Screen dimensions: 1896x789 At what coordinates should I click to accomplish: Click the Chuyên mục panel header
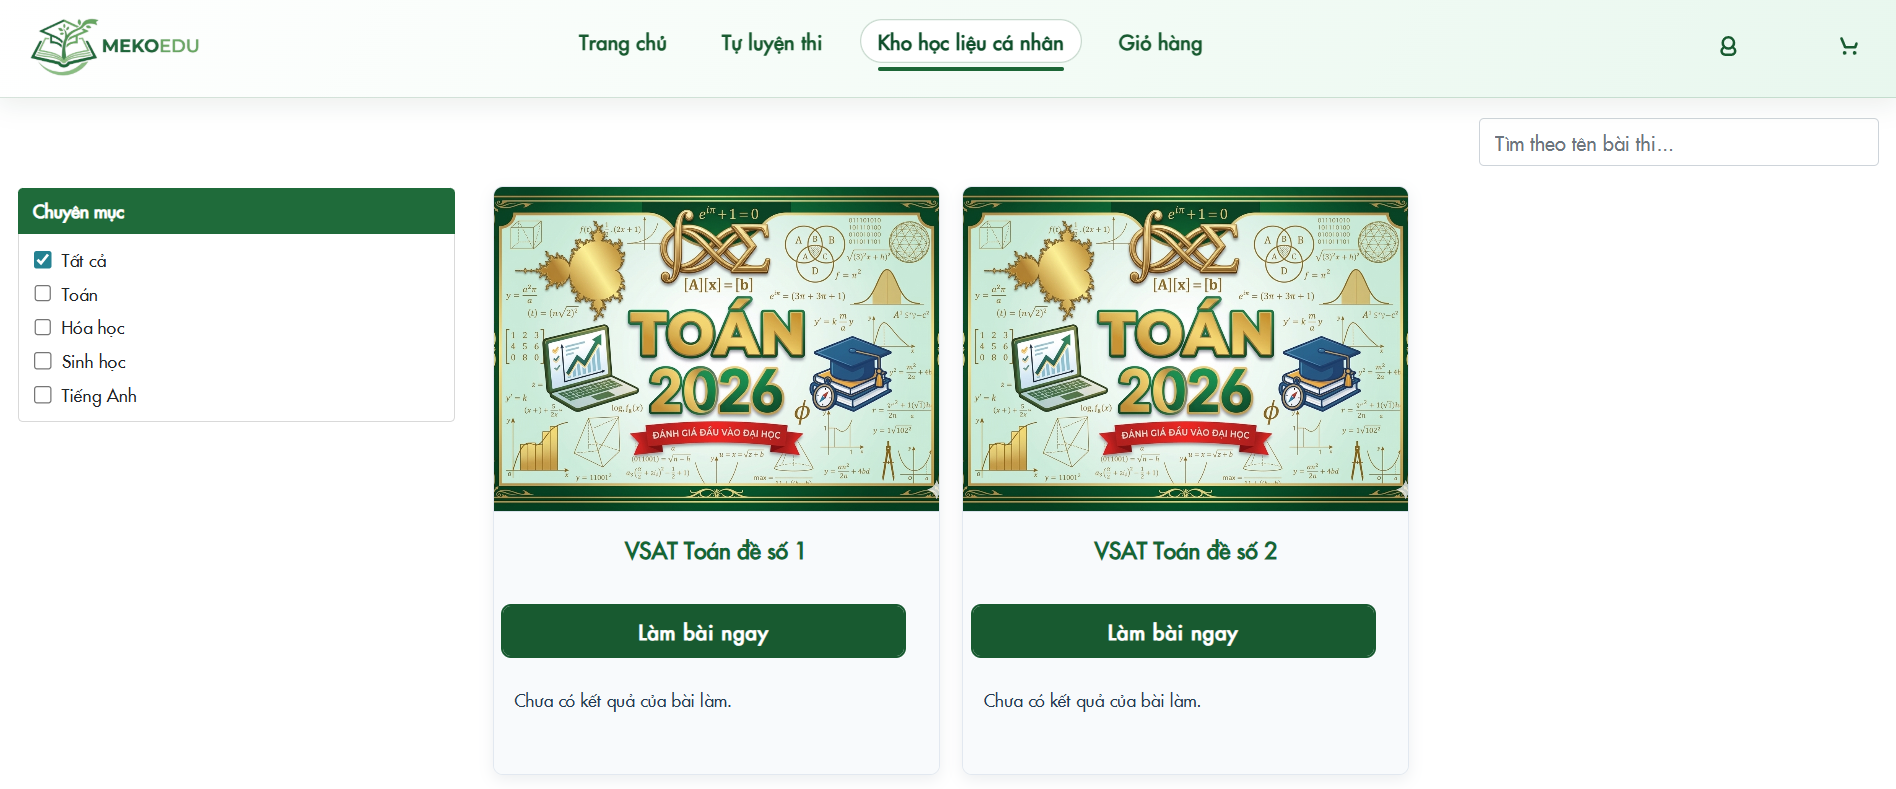click(x=236, y=211)
